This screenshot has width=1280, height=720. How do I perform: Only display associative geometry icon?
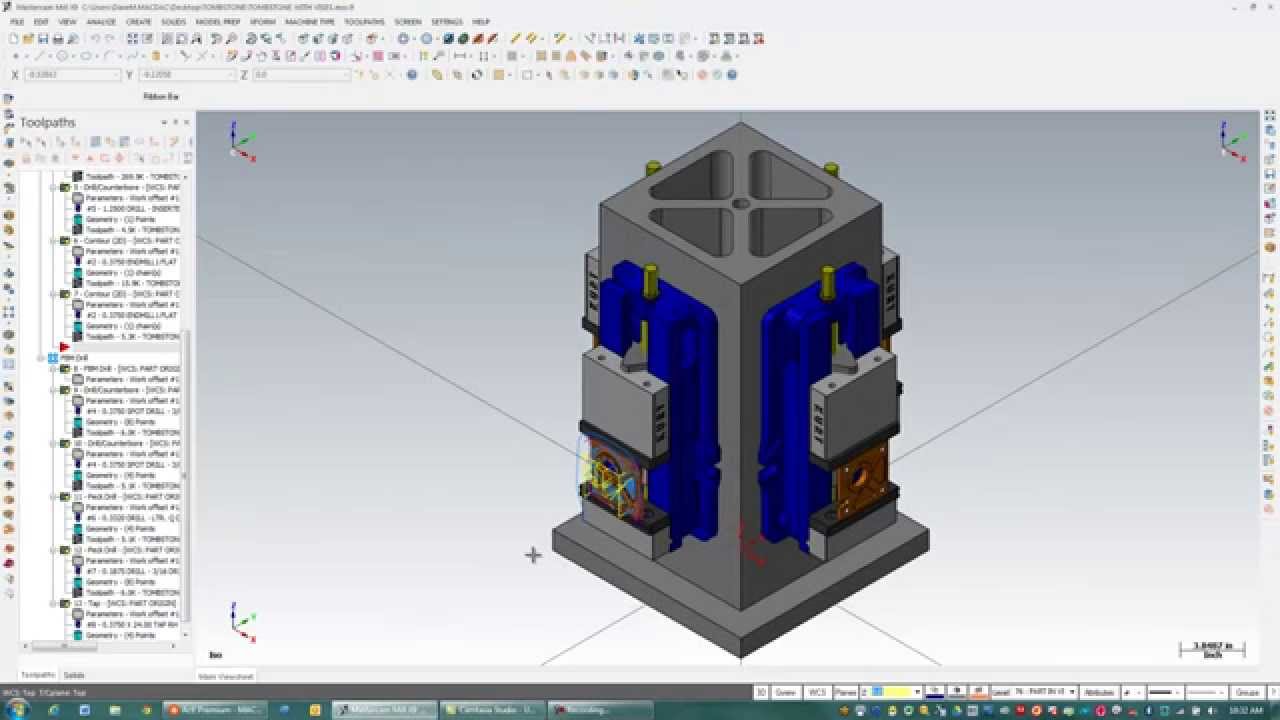coord(155,158)
